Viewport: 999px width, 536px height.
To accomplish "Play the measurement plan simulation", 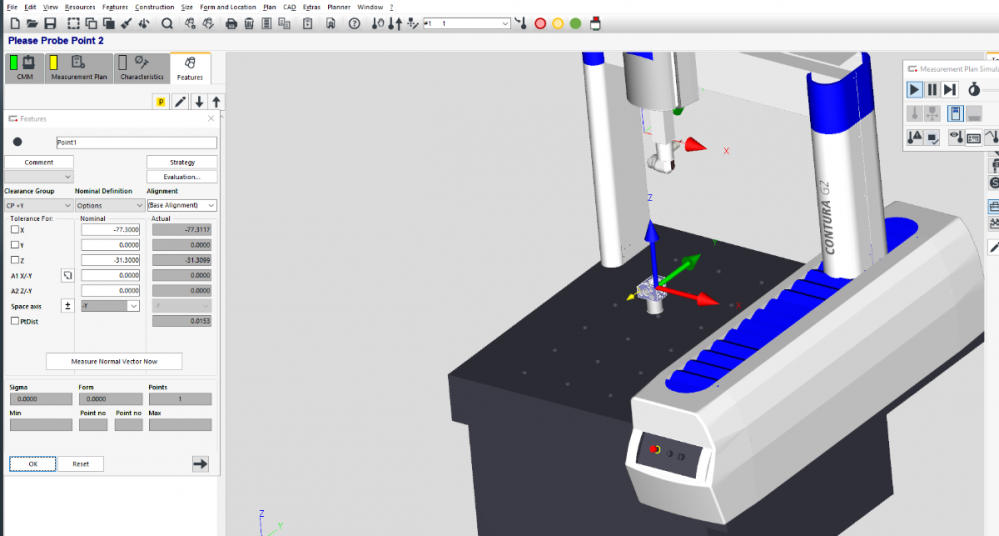I will pos(914,90).
